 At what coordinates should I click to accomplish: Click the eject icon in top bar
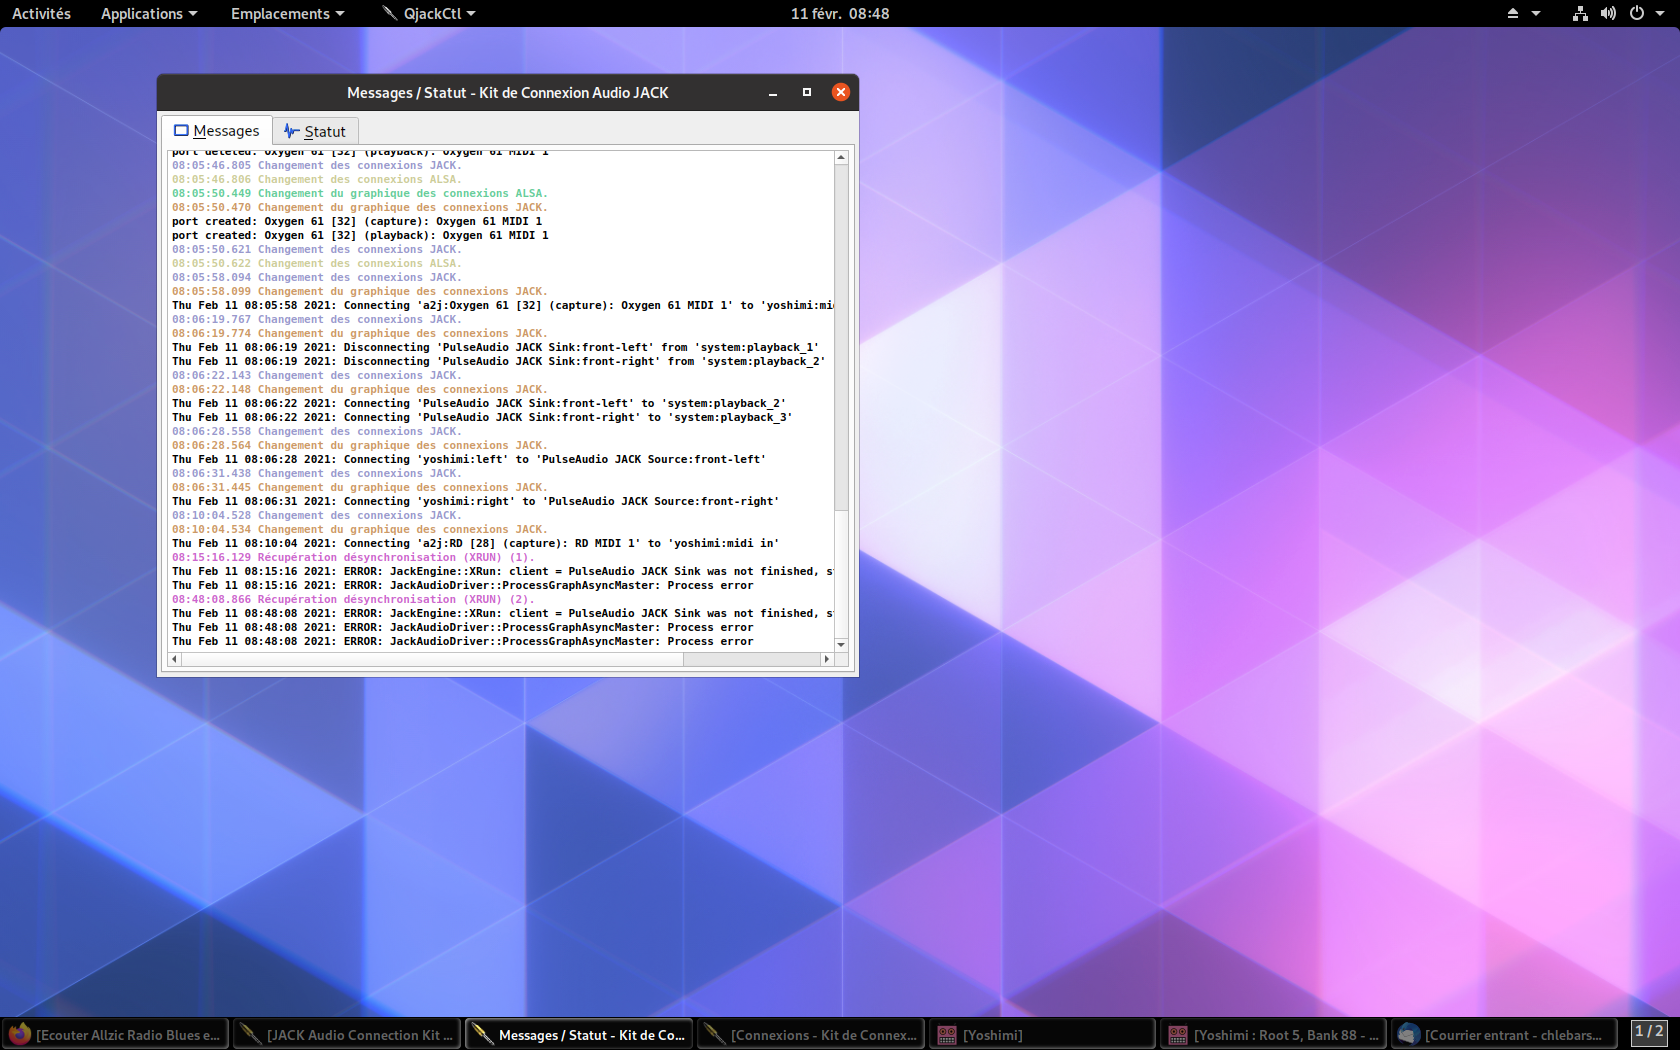[x=1512, y=13]
